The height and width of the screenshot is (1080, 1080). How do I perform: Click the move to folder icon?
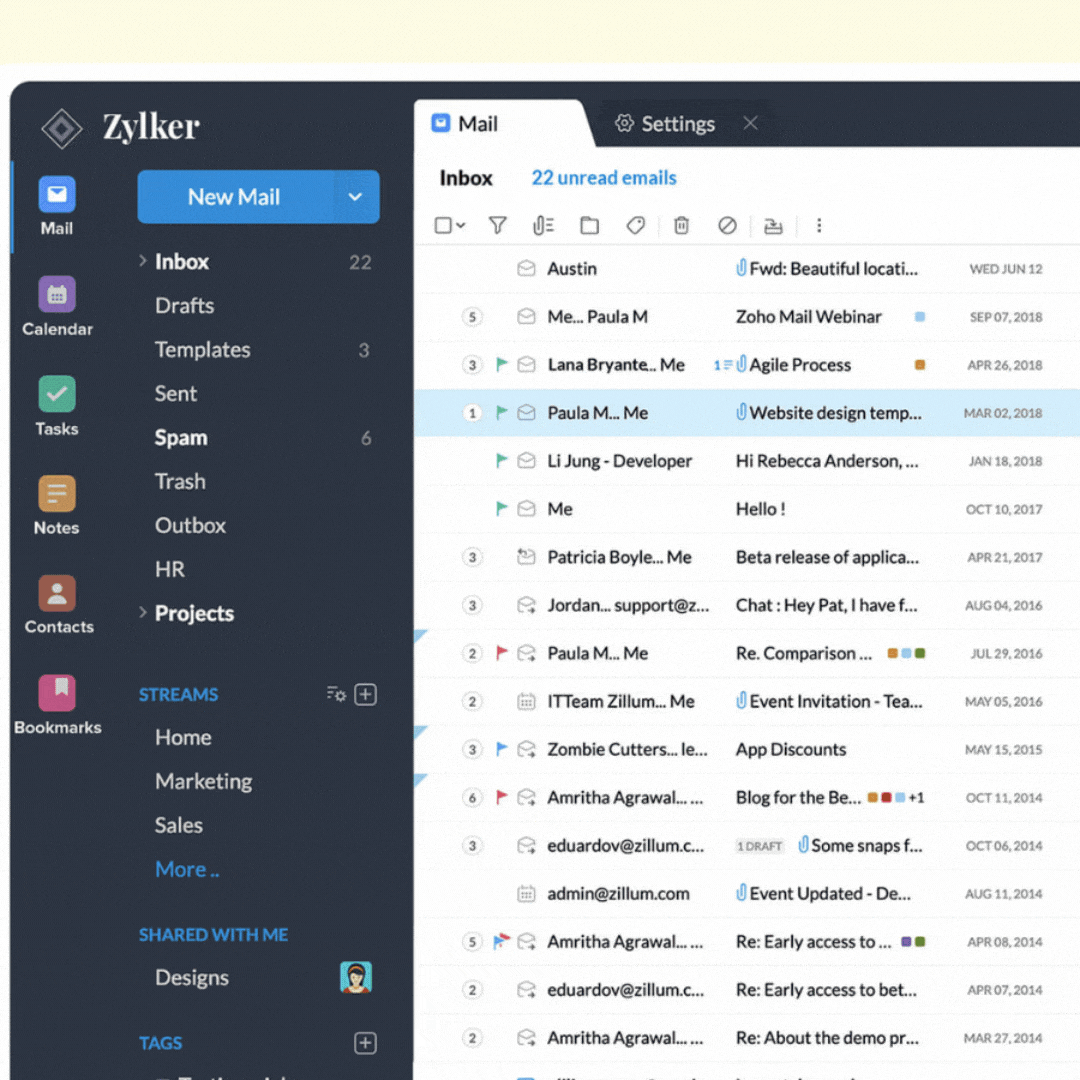[590, 225]
